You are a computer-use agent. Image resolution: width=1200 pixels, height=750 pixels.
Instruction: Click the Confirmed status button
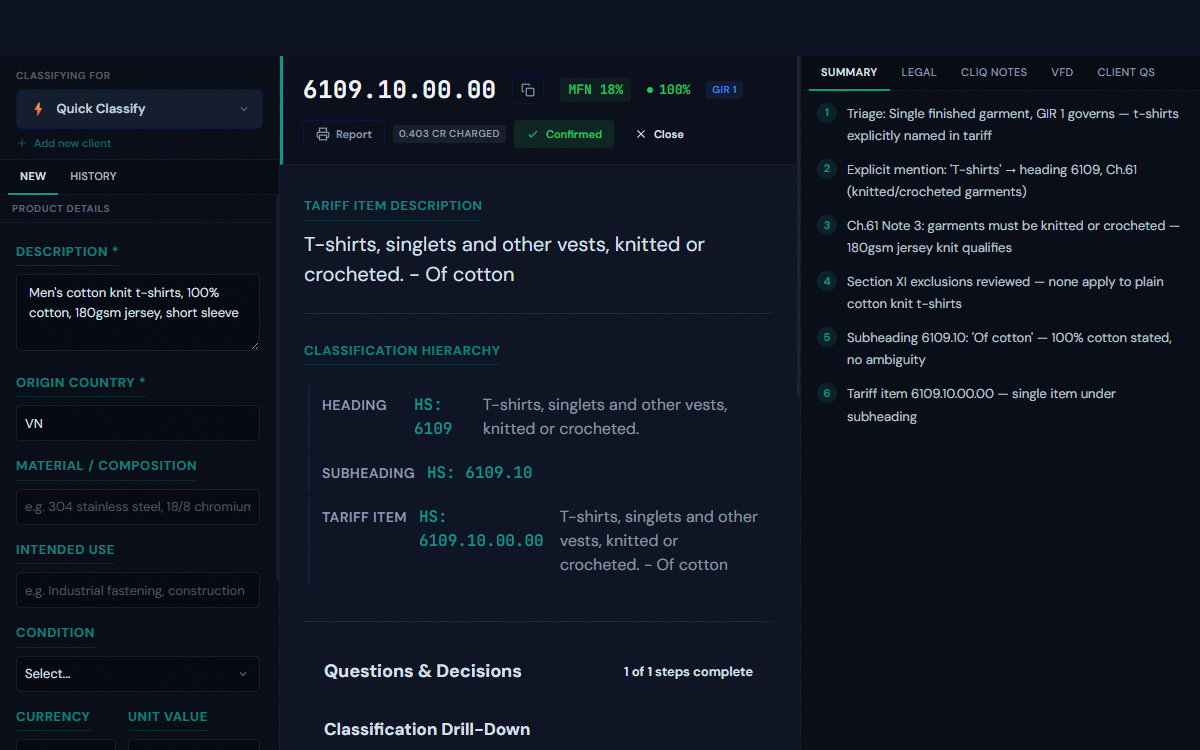(x=565, y=134)
